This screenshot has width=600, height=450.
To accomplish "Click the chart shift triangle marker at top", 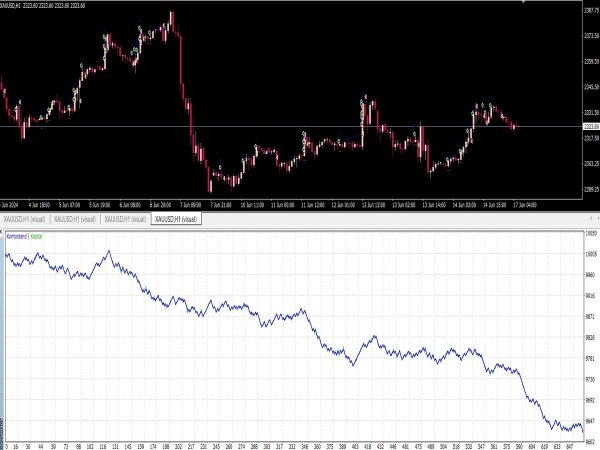I will (x=525, y=2).
